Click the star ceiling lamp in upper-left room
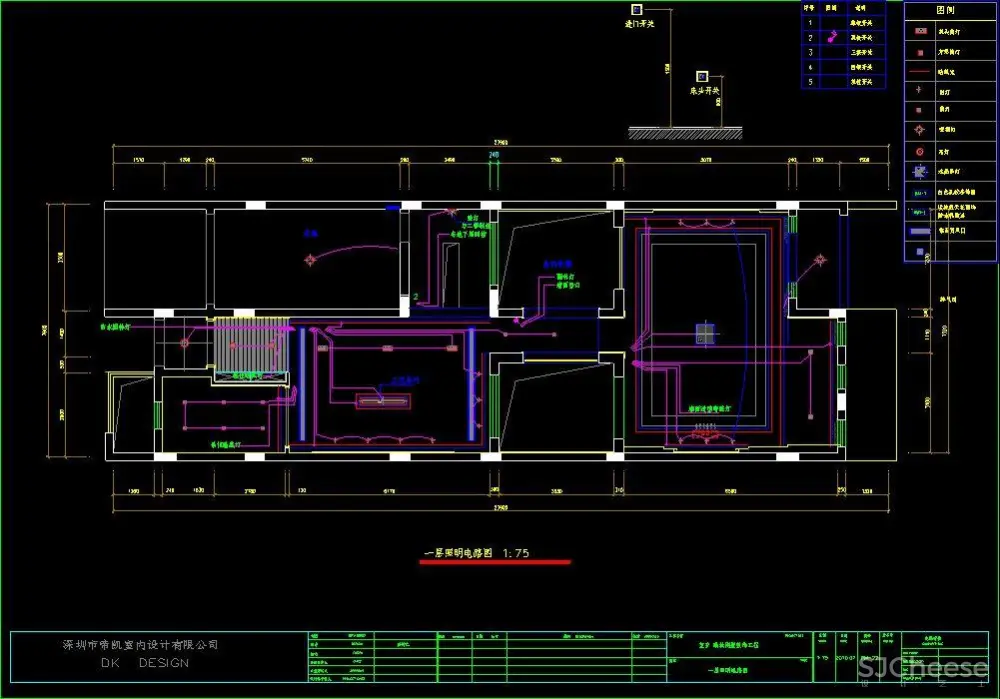 311,260
